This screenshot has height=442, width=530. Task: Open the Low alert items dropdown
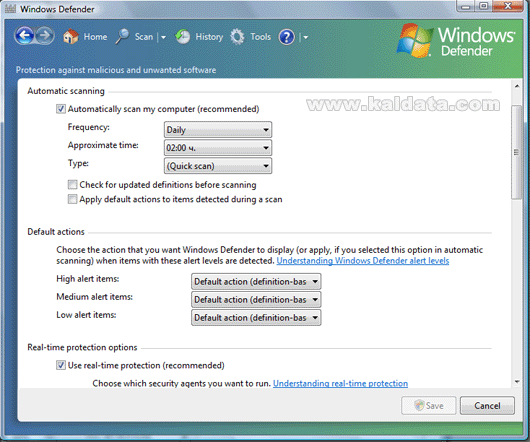[256, 318]
